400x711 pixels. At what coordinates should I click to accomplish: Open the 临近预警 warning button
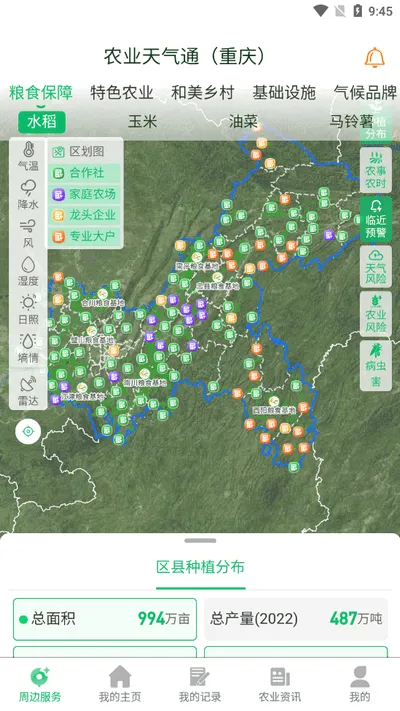(376, 219)
